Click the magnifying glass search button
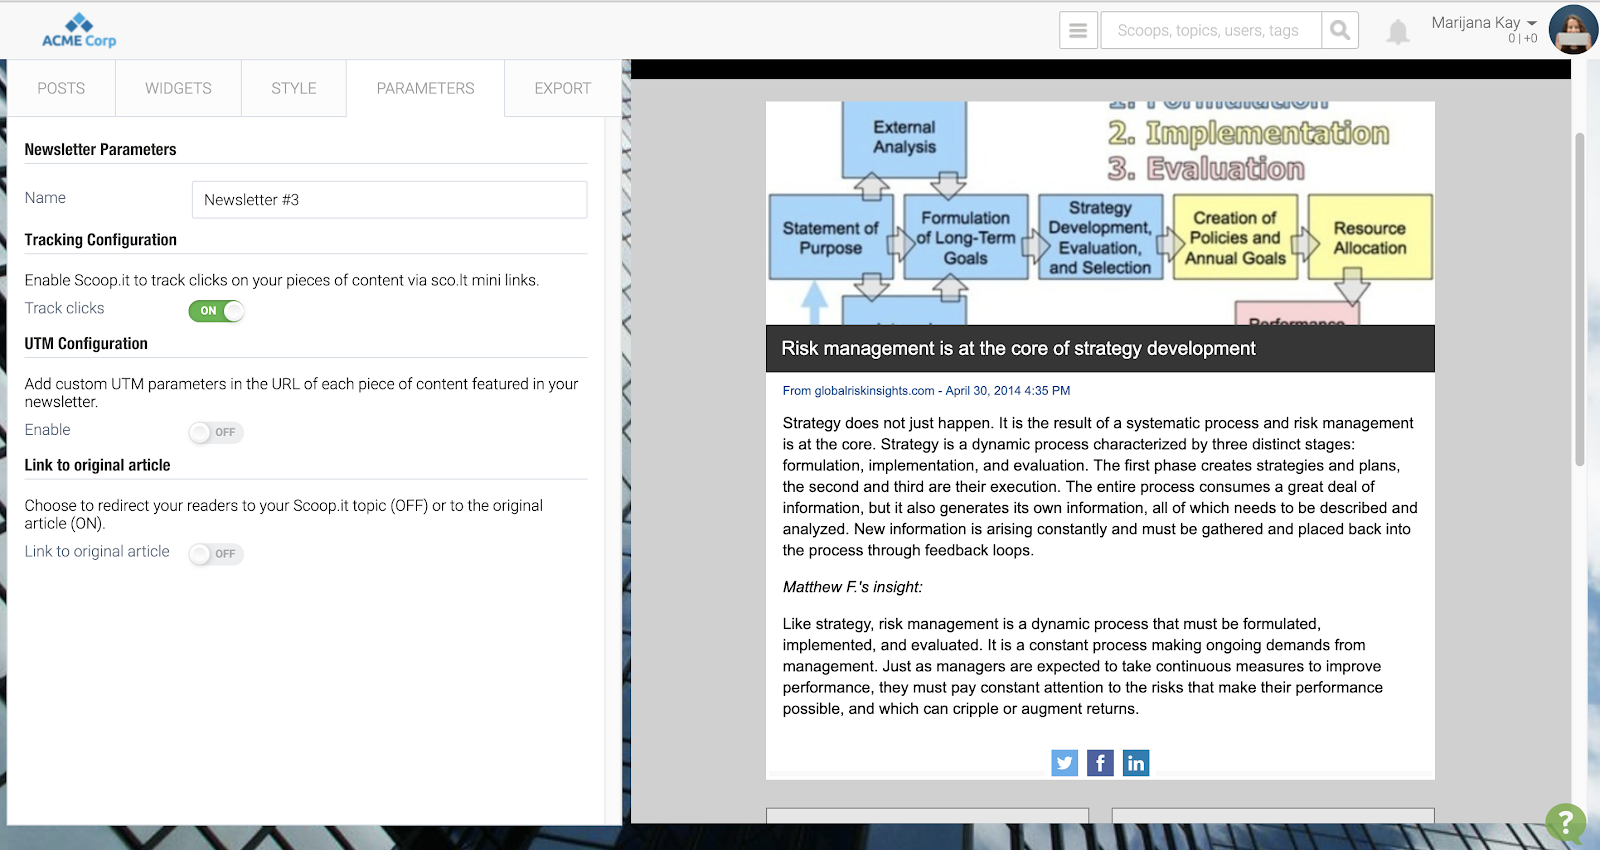Screen dimensions: 1600x850 1340,31
